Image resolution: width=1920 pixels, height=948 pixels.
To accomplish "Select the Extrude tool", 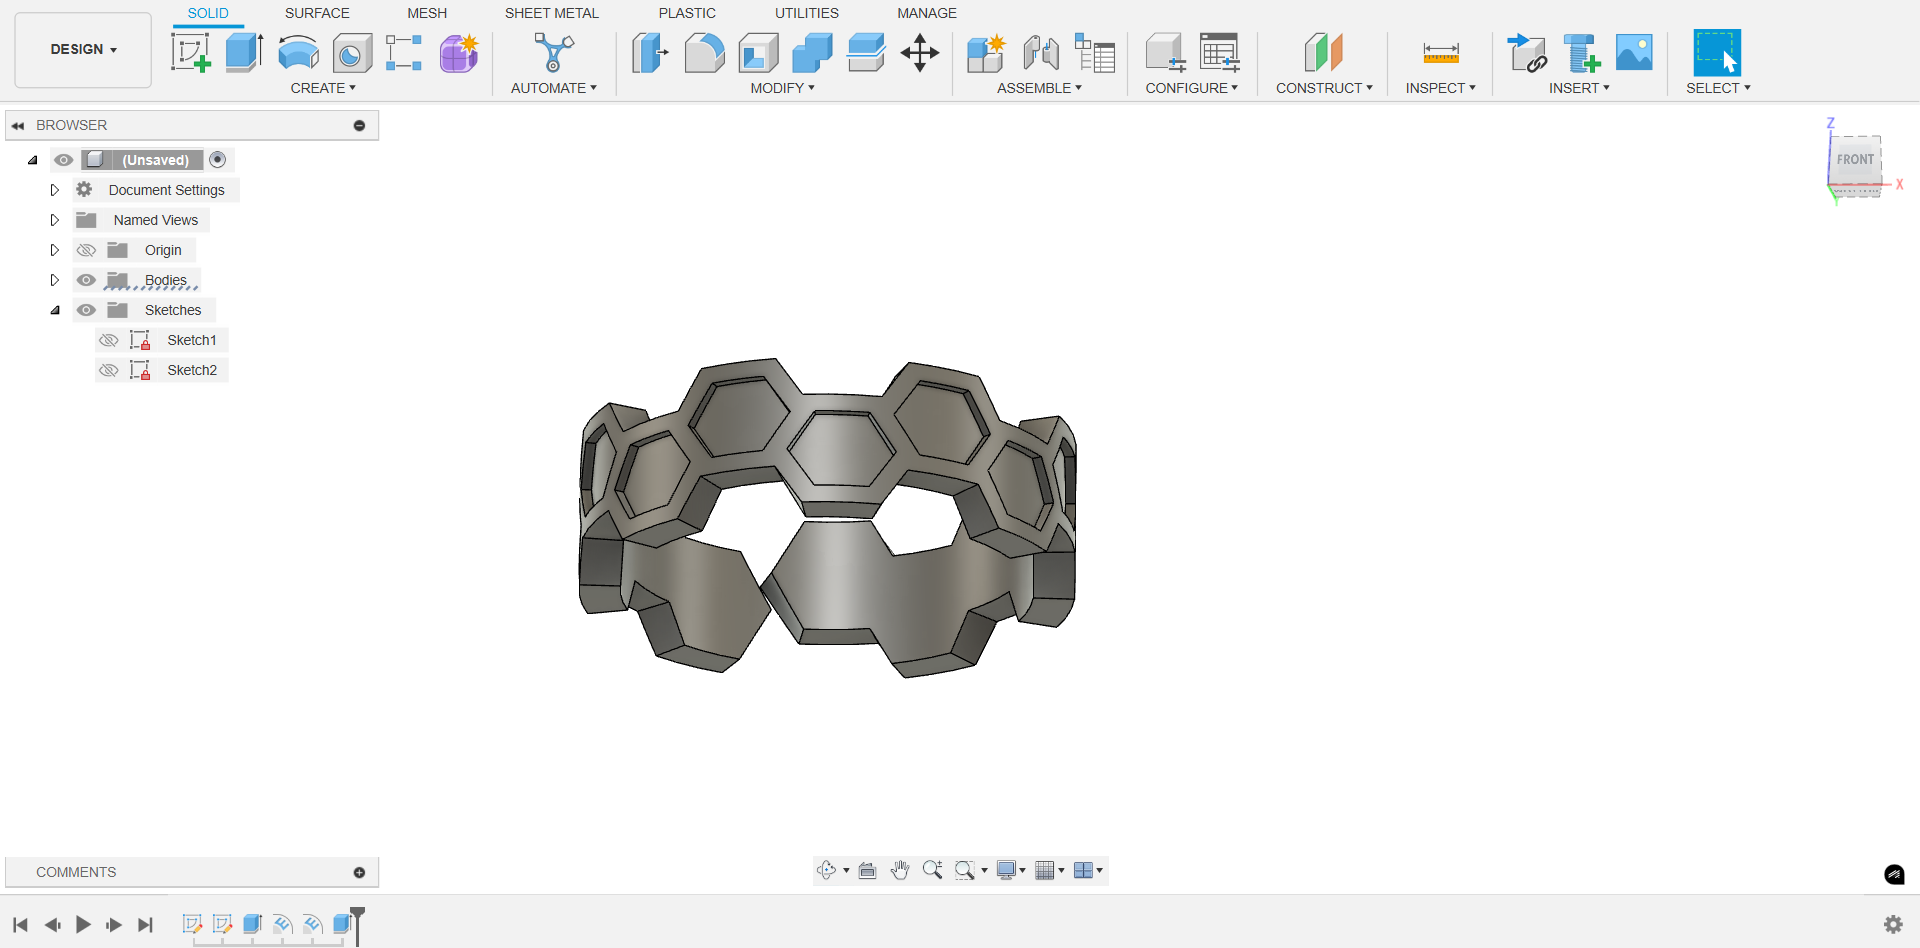I will pyautogui.click(x=244, y=52).
